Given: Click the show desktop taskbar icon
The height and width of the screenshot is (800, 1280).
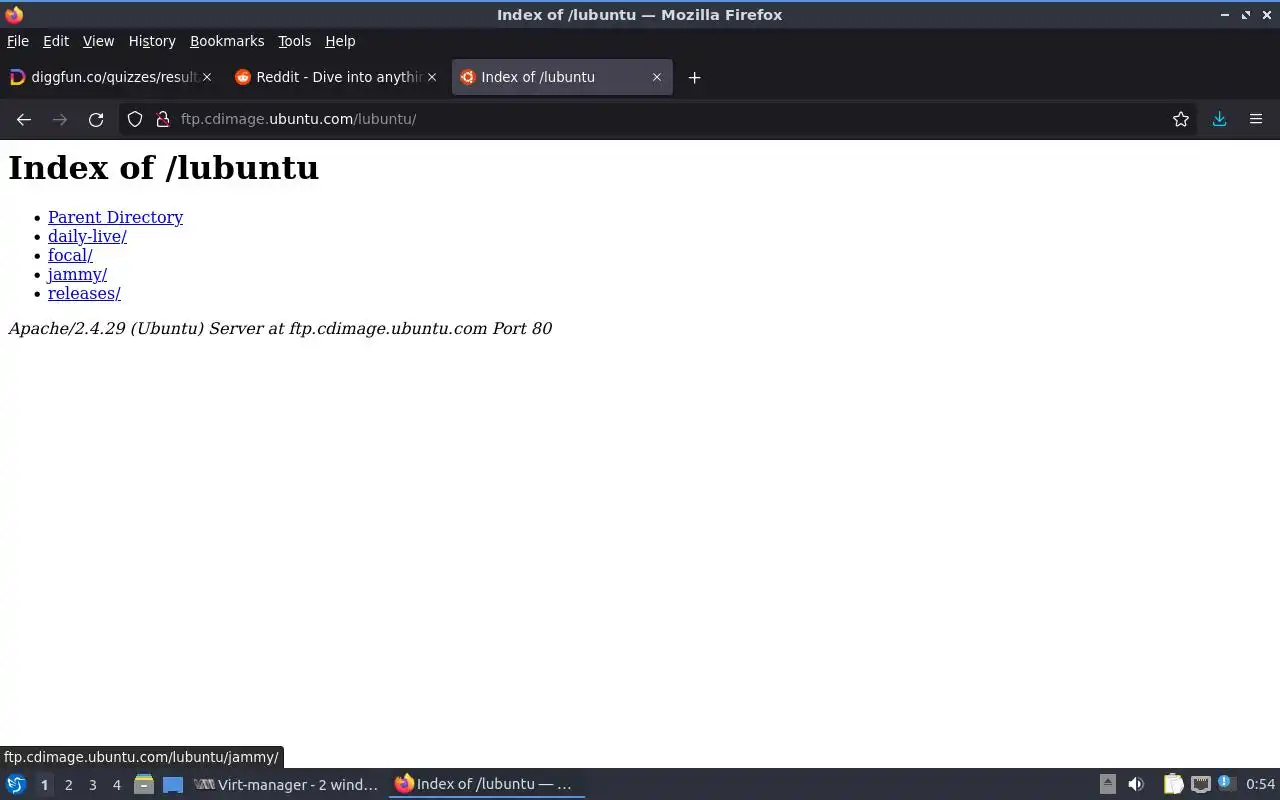Looking at the screenshot, I should coord(173,784).
